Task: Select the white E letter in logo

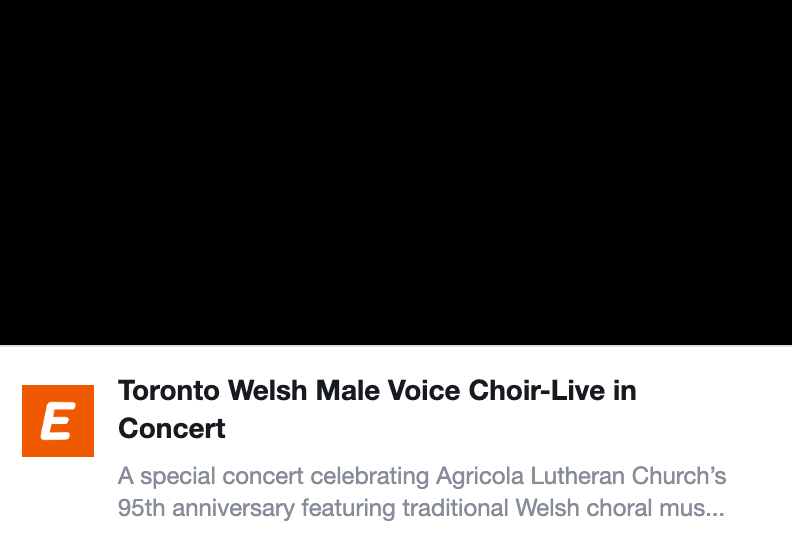Action: (x=57, y=422)
